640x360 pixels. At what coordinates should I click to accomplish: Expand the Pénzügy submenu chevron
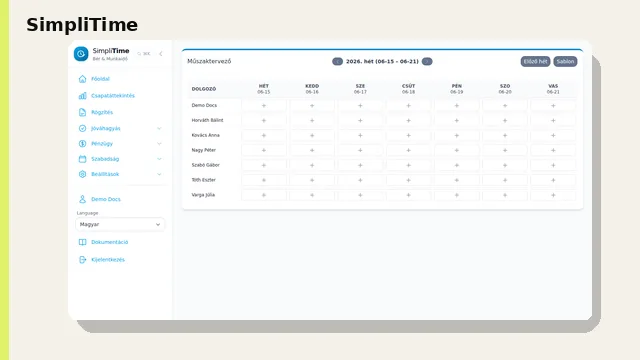(159, 144)
